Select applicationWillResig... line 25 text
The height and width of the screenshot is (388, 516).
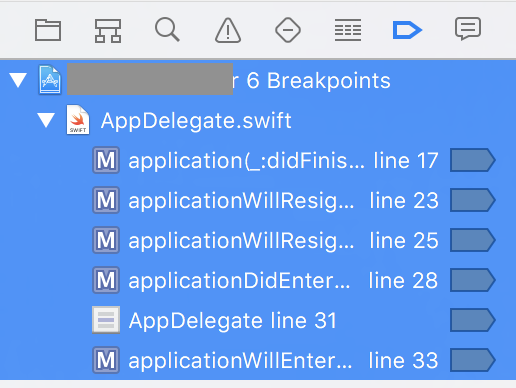[283, 241]
